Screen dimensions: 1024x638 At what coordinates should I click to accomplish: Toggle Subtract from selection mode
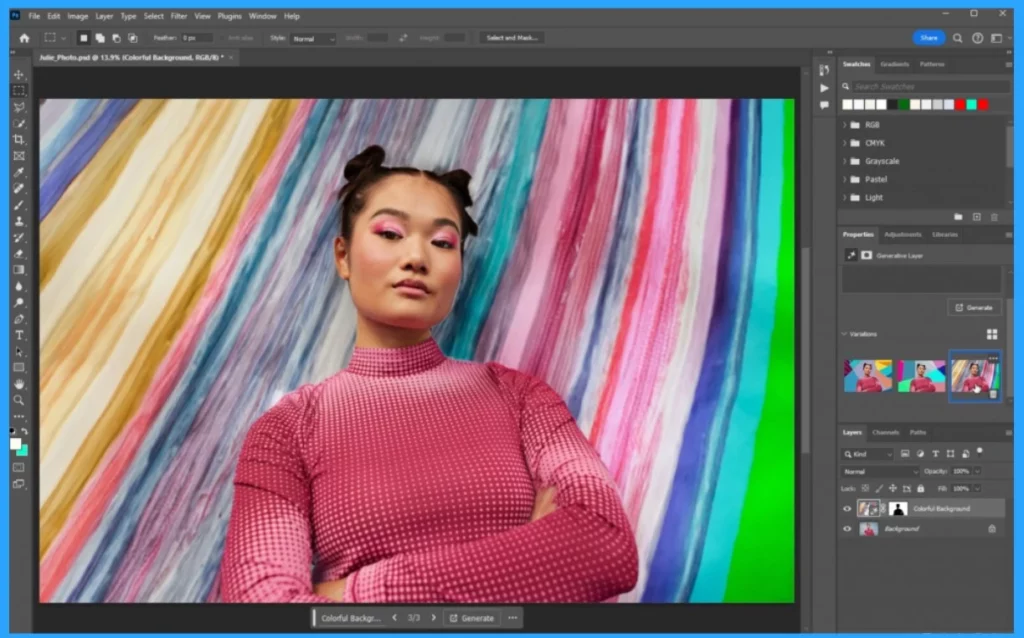(116, 38)
